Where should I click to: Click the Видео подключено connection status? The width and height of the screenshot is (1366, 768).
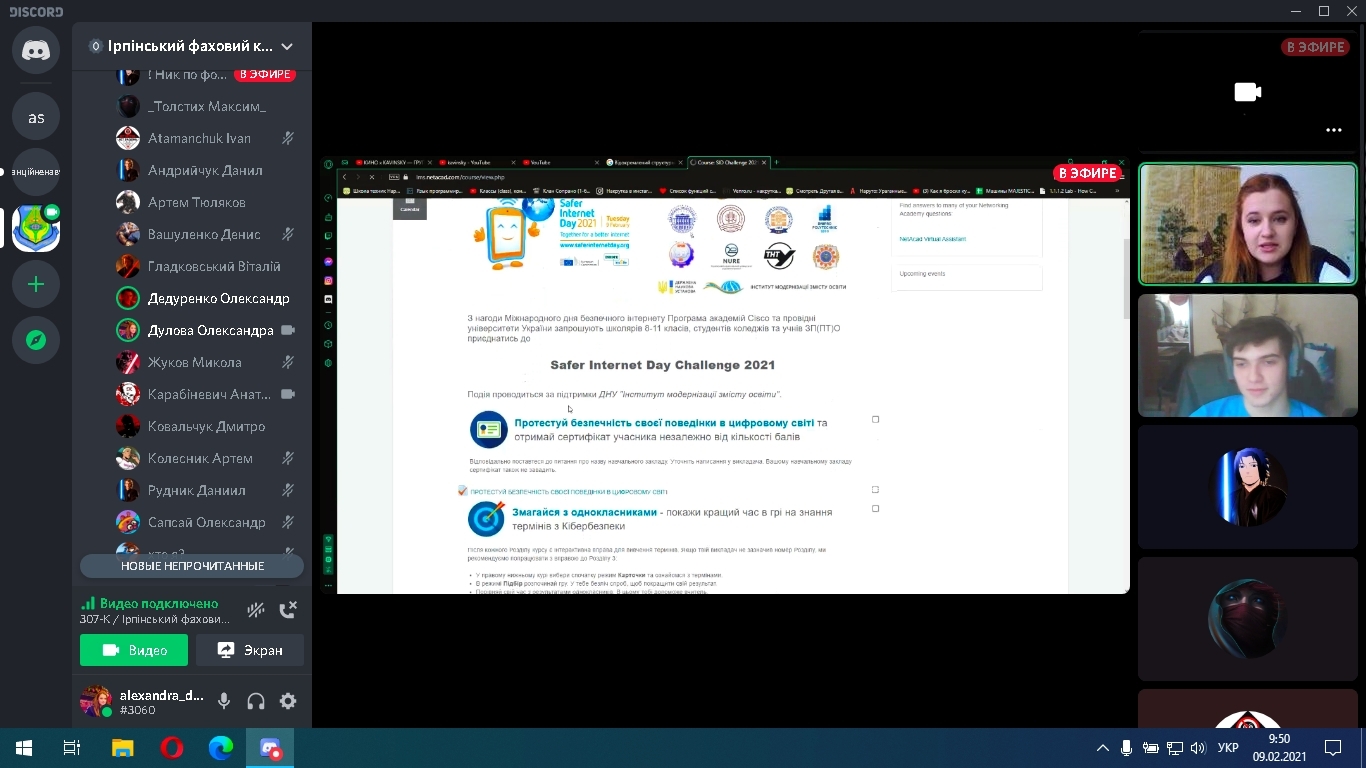pyautogui.click(x=158, y=603)
